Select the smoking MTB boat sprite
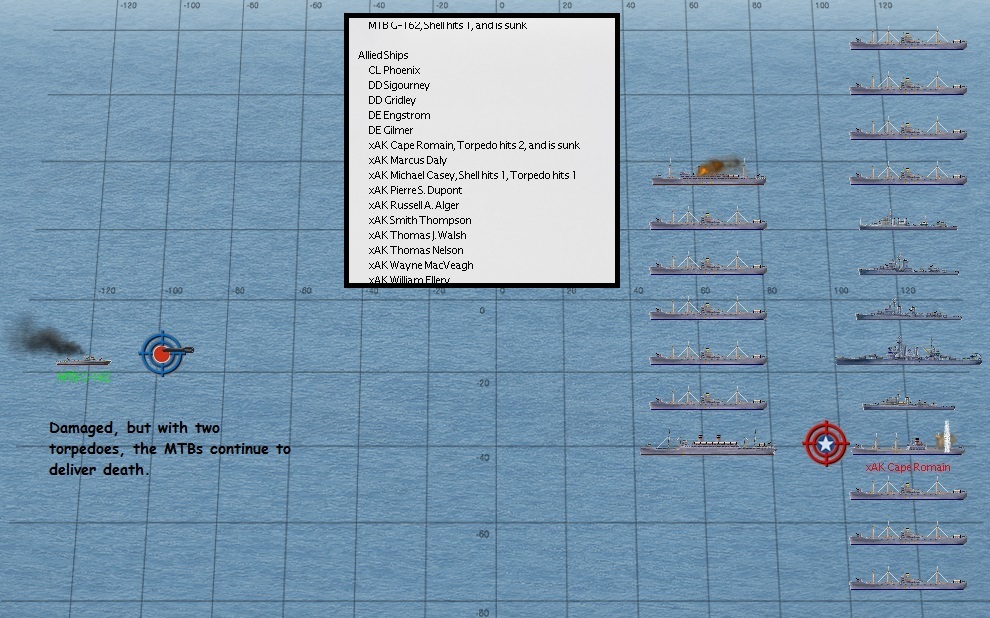Viewport: 990px width, 618px height. (82, 360)
